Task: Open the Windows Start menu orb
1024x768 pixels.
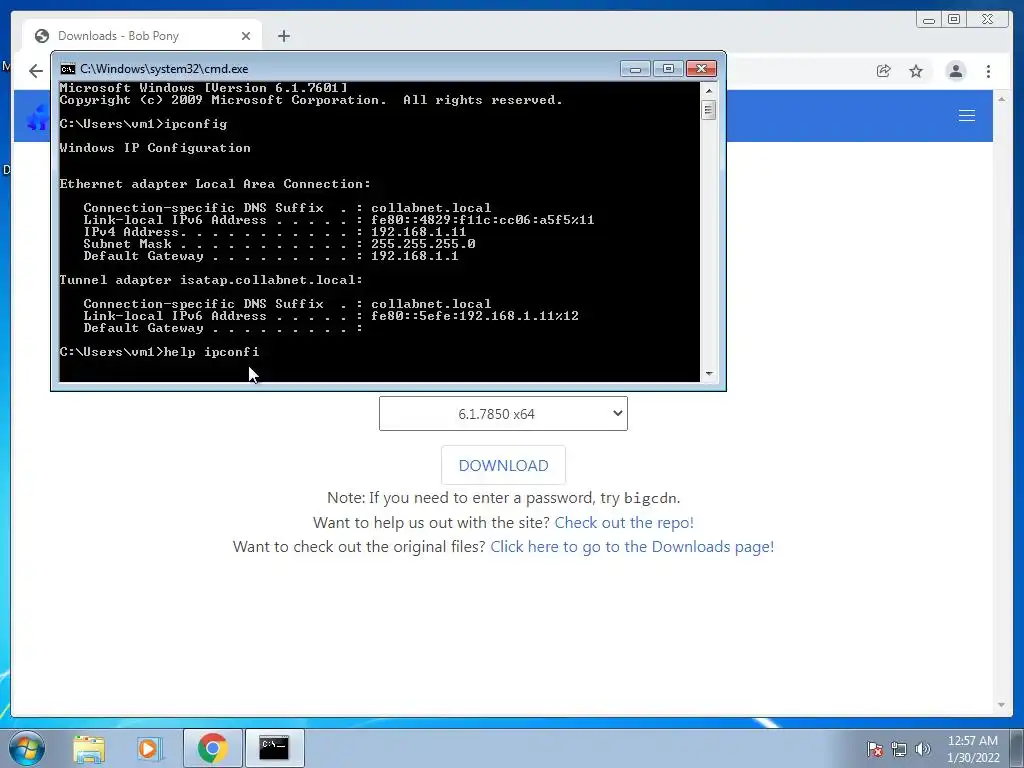Action: click(x=26, y=748)
